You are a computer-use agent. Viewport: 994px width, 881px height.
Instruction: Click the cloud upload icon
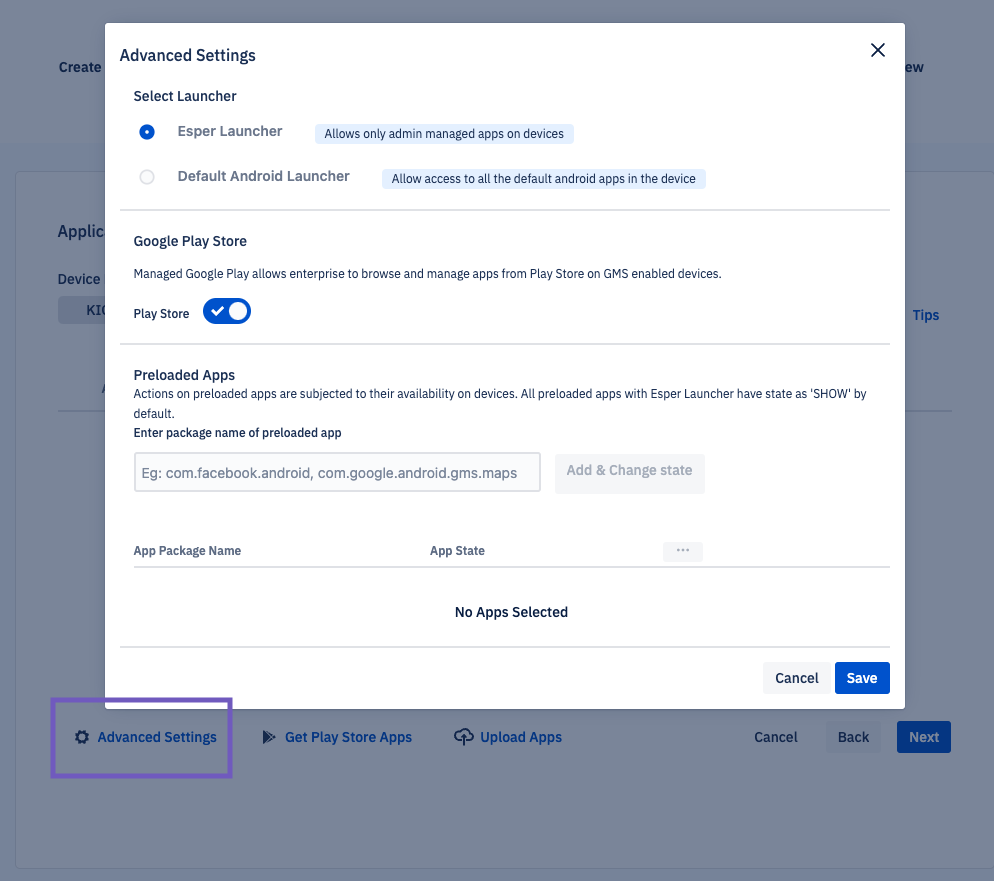click(x=463, y=736)
